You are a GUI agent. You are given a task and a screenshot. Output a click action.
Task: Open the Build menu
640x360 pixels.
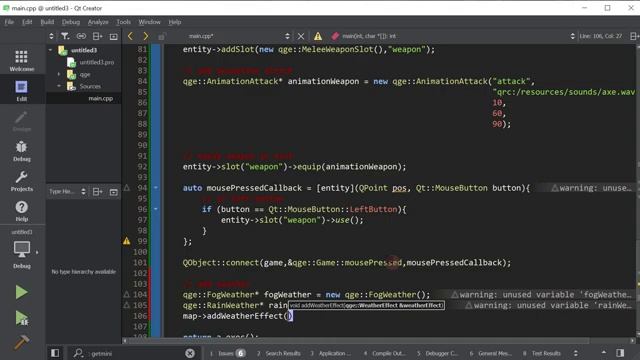47,22
